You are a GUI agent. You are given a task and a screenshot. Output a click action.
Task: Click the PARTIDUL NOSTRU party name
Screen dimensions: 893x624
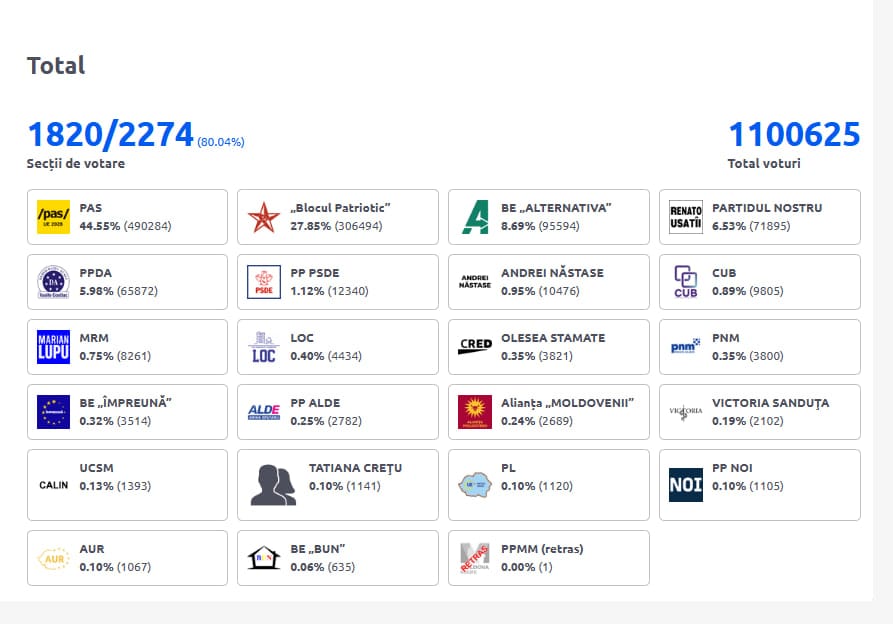(767, 208)
